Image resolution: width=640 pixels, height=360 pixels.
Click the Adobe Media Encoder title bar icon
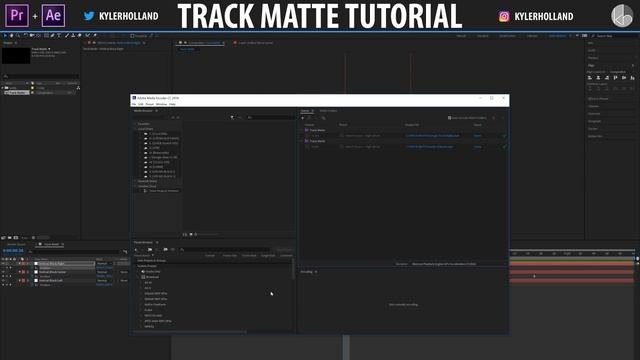click(x=134, y=98)
